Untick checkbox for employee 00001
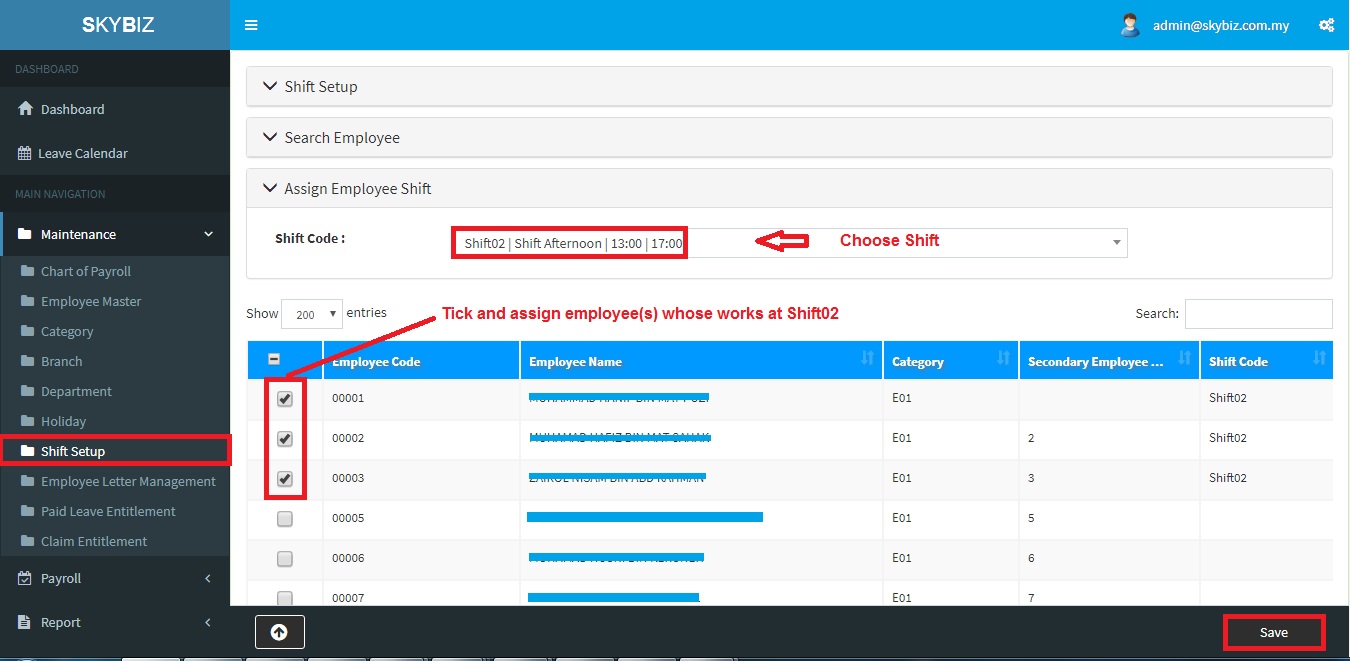The width and height of the screenshot is (1350, 661). coord(285,399)
